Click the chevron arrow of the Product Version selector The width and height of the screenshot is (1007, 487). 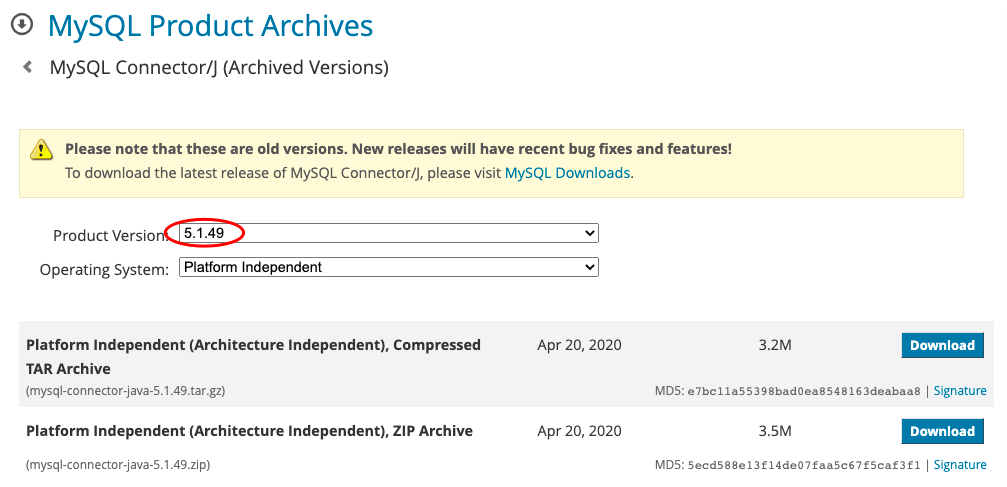pos(590,233)
